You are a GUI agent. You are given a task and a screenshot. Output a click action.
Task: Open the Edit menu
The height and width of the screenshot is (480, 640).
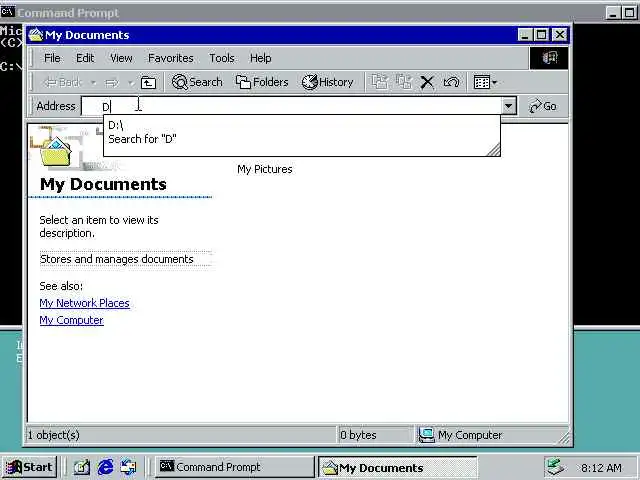(85, 58)
